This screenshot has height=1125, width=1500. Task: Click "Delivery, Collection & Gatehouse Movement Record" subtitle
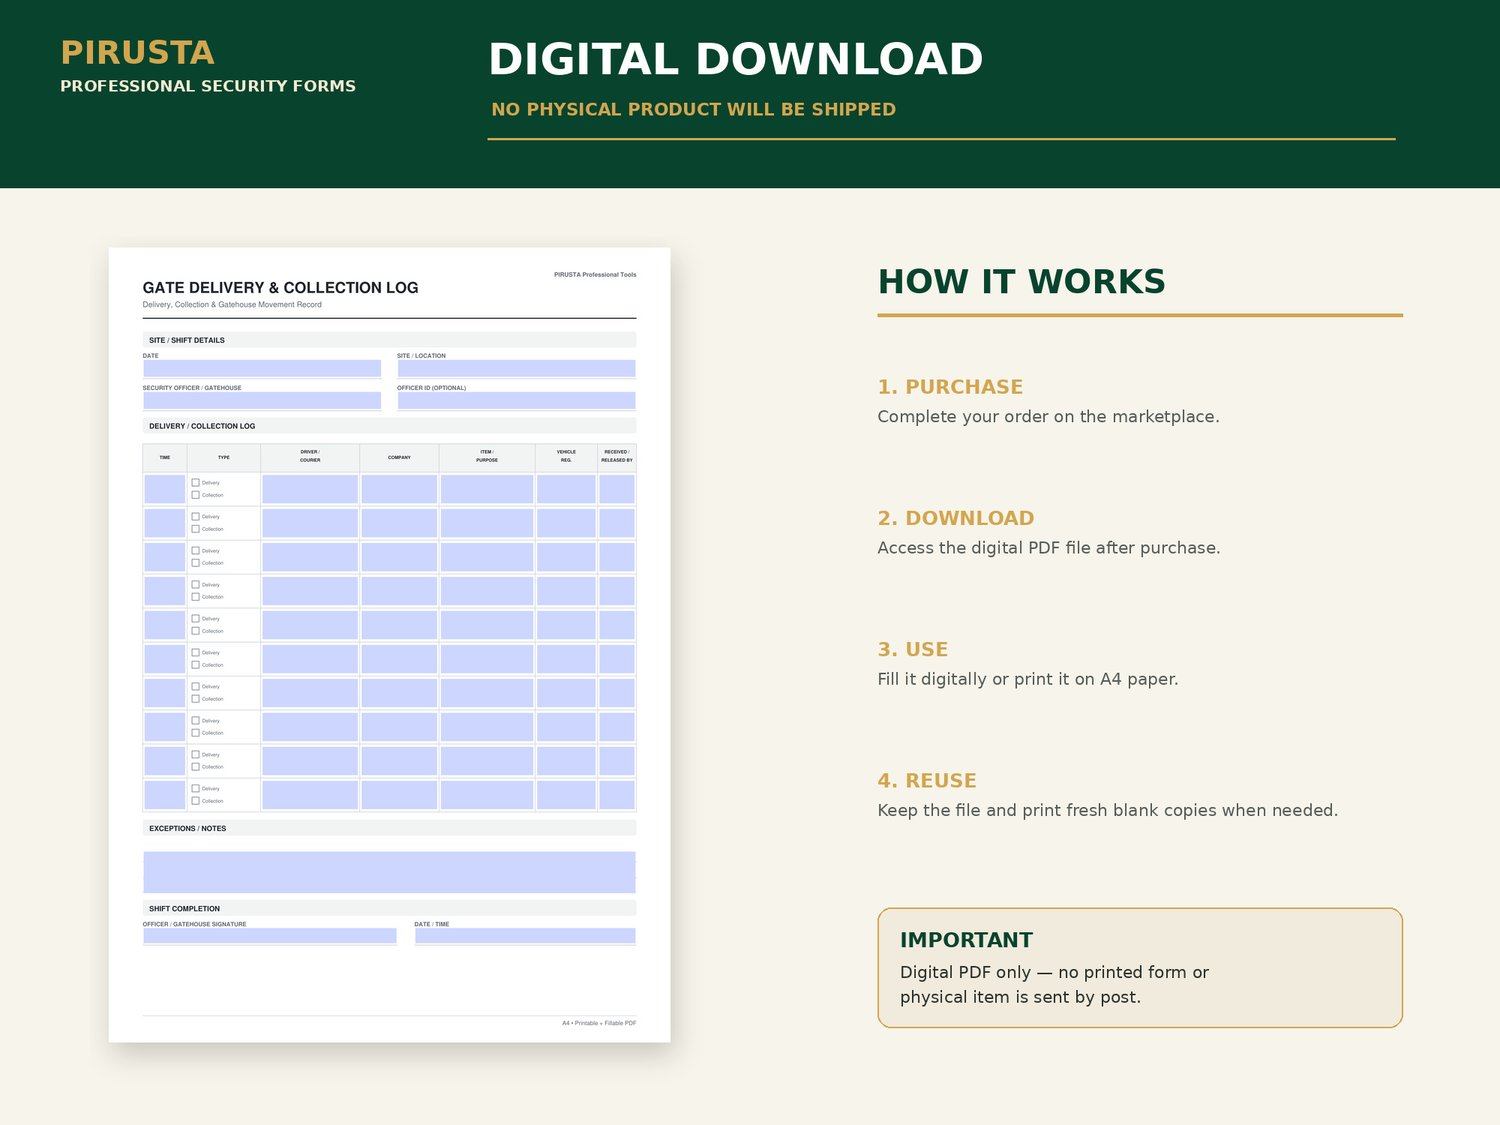click(232, 305)
